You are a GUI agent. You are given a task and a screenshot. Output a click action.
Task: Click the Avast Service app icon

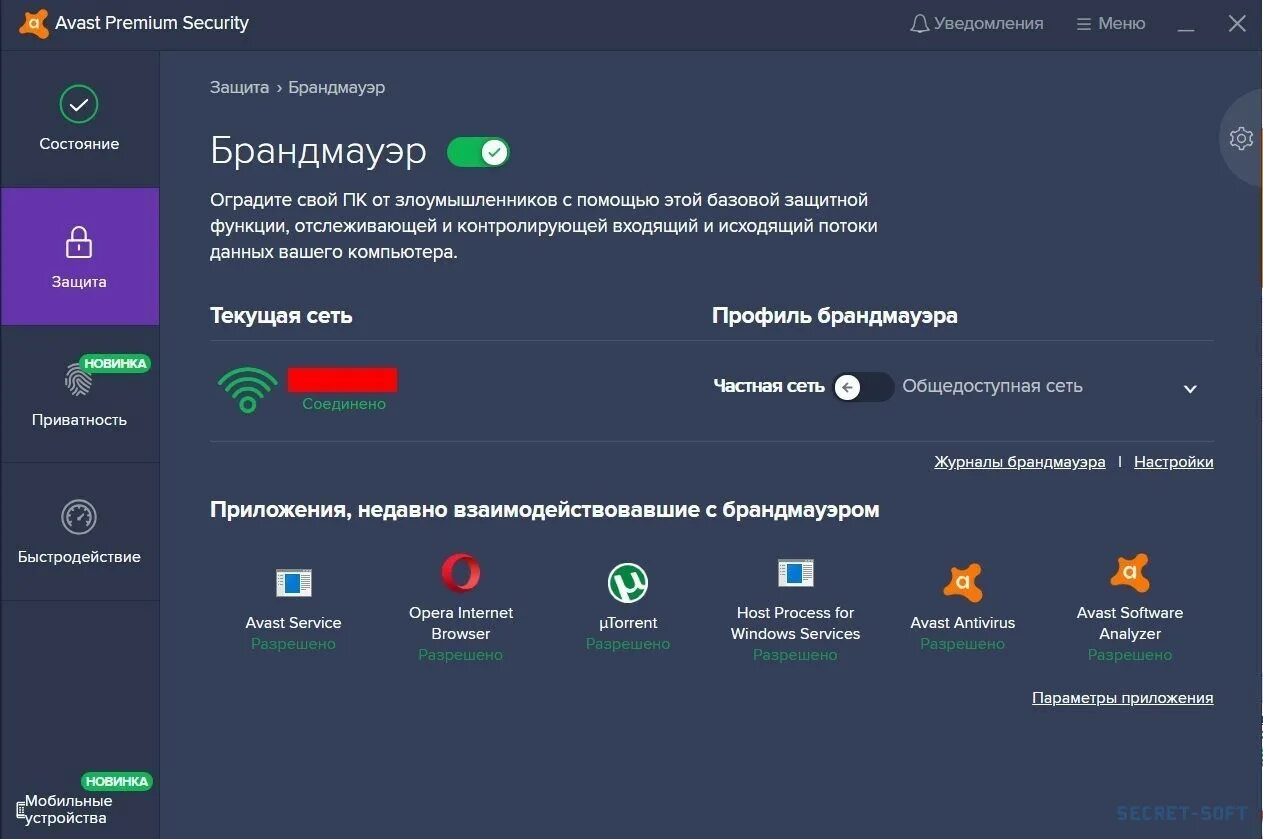coord(294,582)
